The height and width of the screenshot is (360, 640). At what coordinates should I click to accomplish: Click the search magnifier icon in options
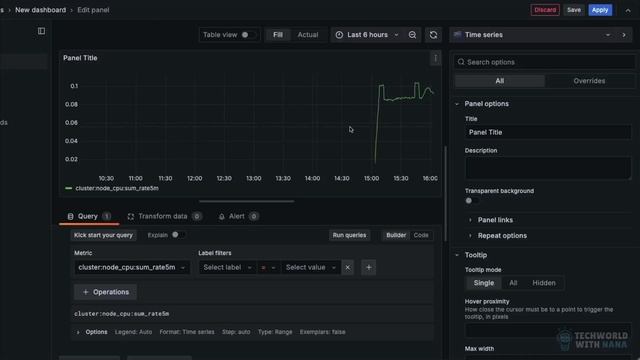(x=461, y=62)
